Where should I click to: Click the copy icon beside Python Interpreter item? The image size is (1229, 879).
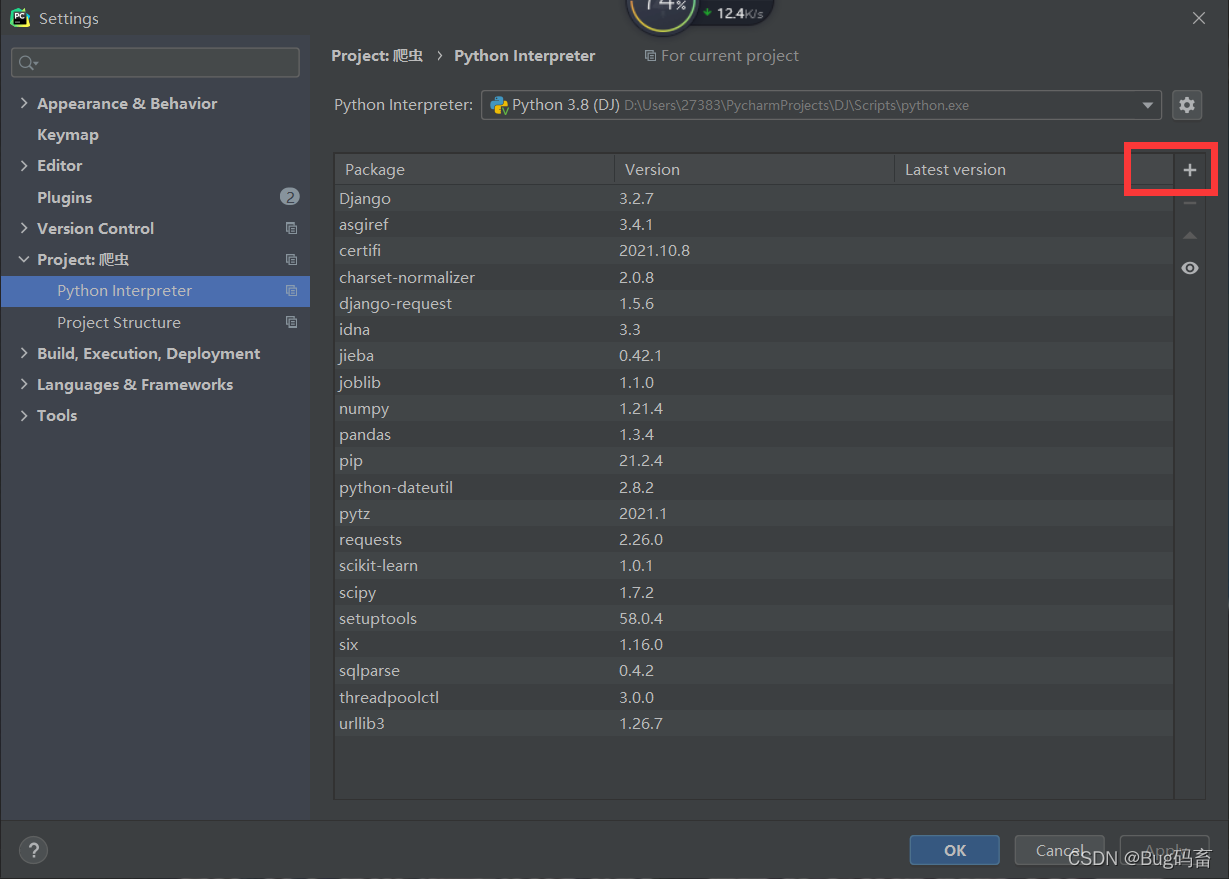coord(291,291)
